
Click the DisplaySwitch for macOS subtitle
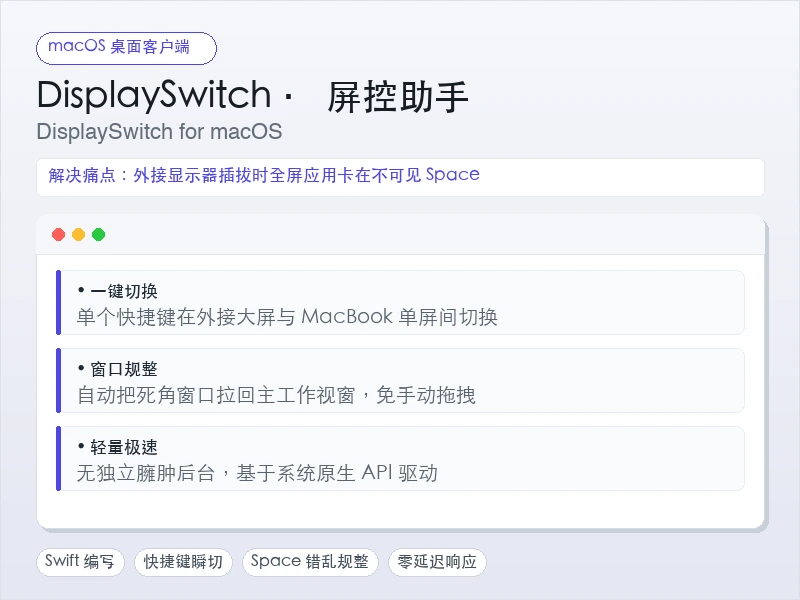[x=159, y=132]
